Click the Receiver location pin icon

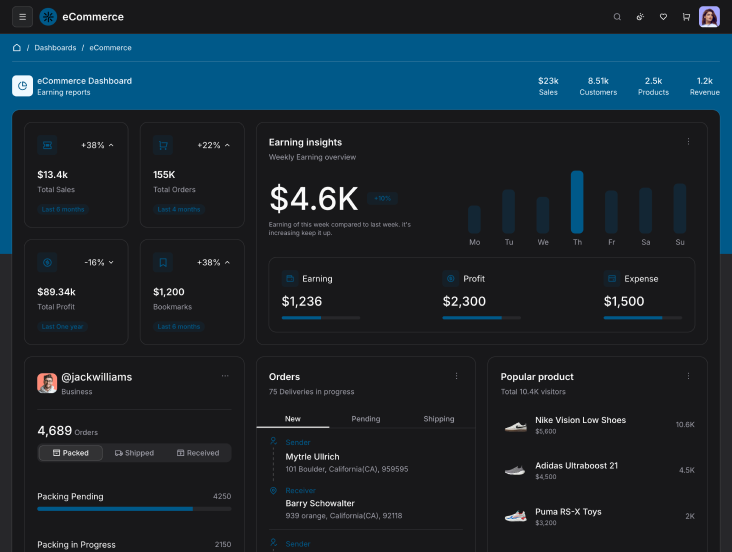click(x=274, y=490)
